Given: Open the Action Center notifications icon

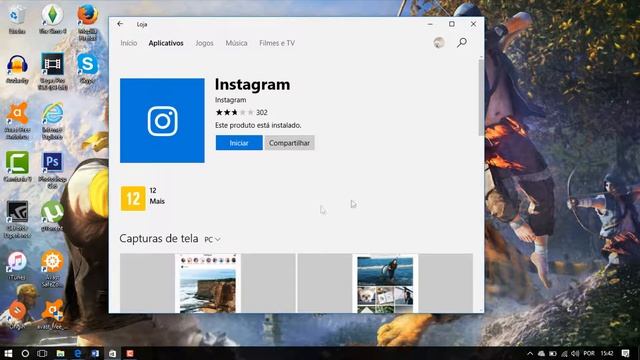Looking at the screenshot, I should point(626,353).
